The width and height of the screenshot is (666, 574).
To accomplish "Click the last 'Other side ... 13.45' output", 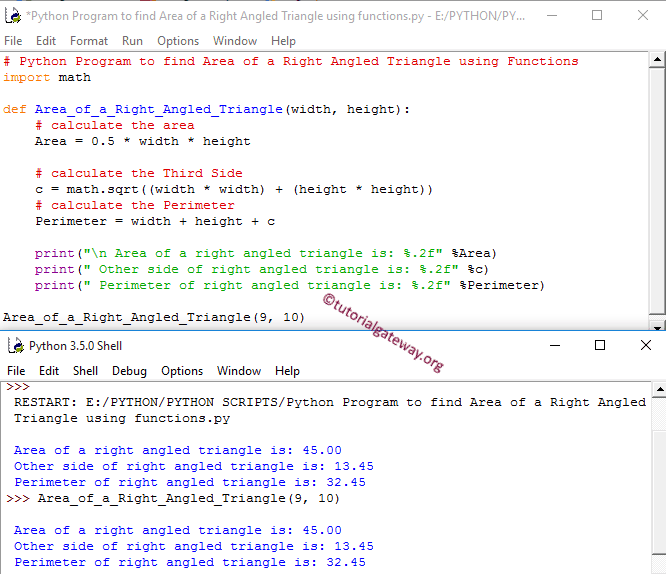I will pyautogui.click(x=194, y=546).
